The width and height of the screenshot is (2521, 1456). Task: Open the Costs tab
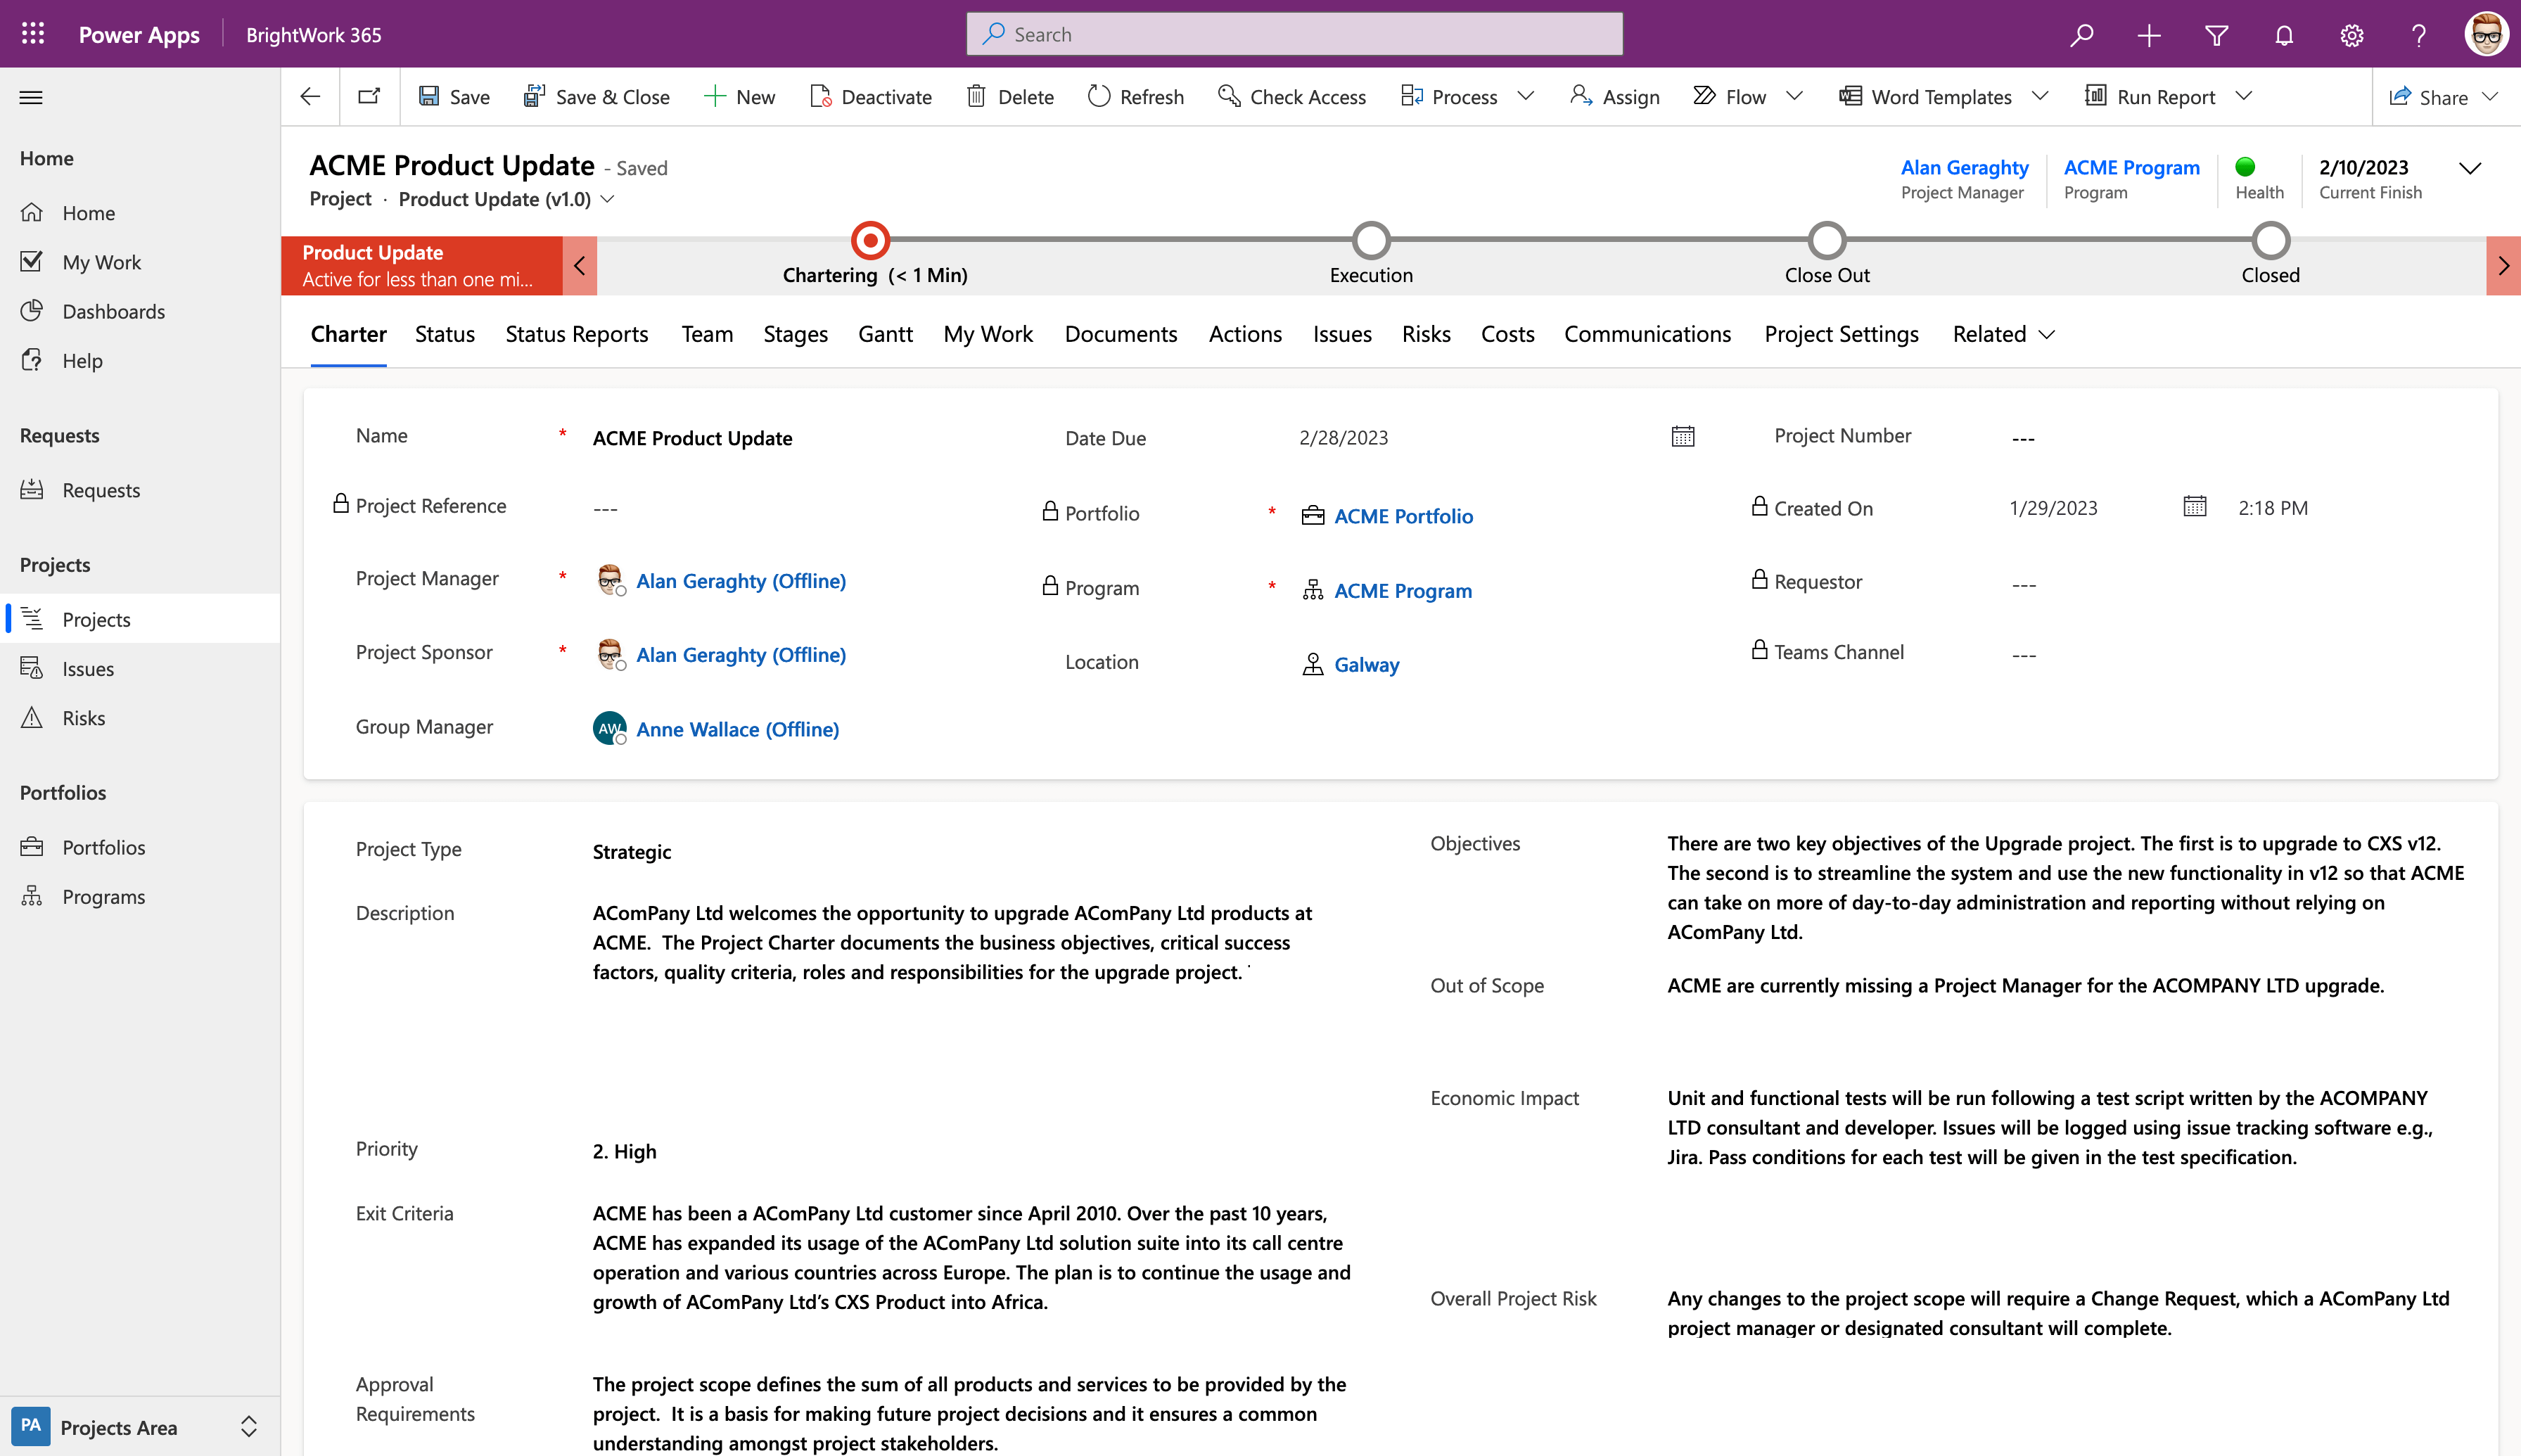coord(1507,334)
